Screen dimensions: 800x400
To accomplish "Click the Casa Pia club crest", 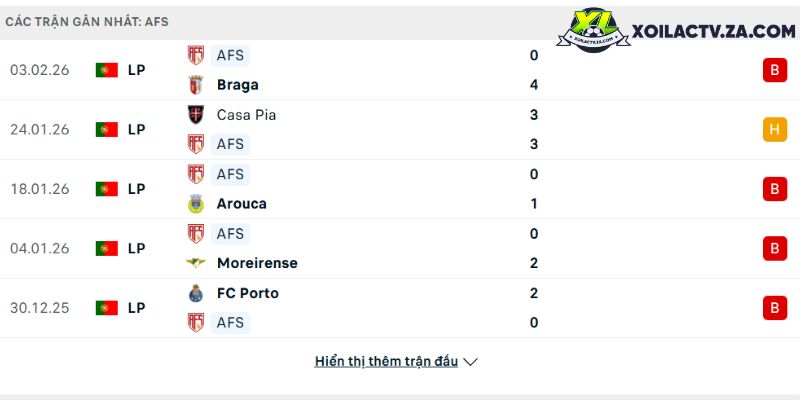I will [196, 115].
